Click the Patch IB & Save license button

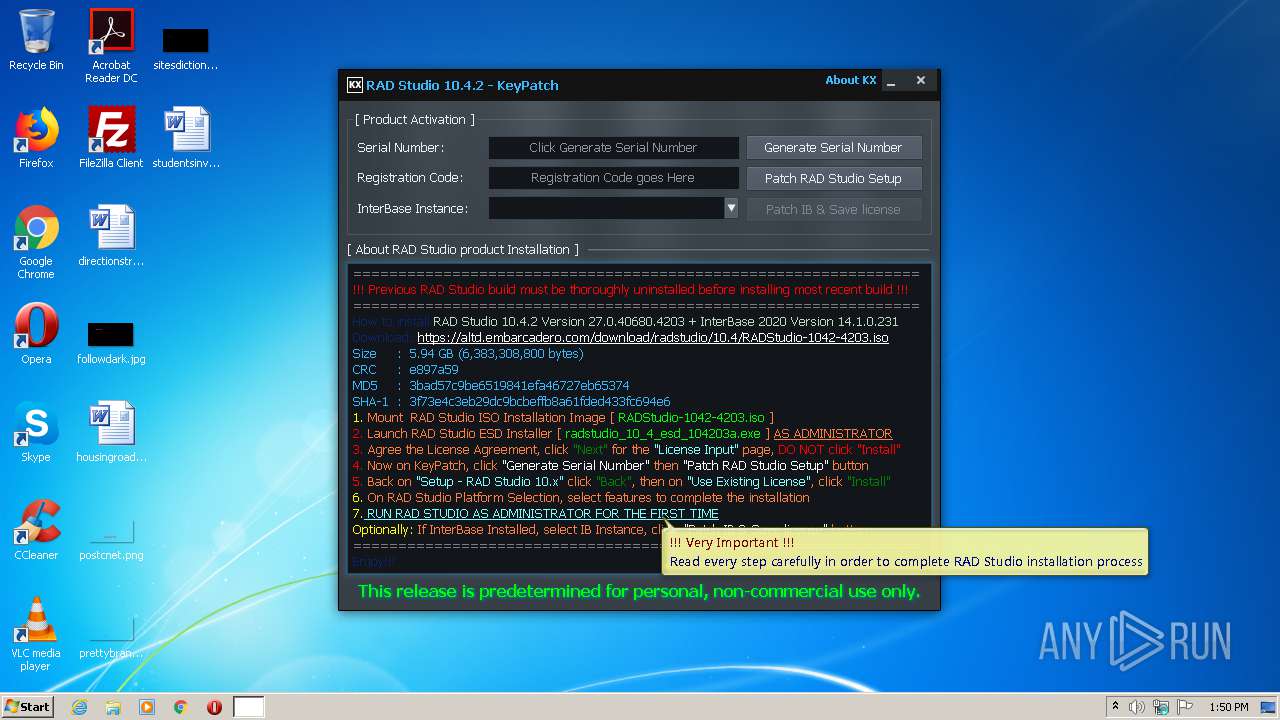[833, 209]
